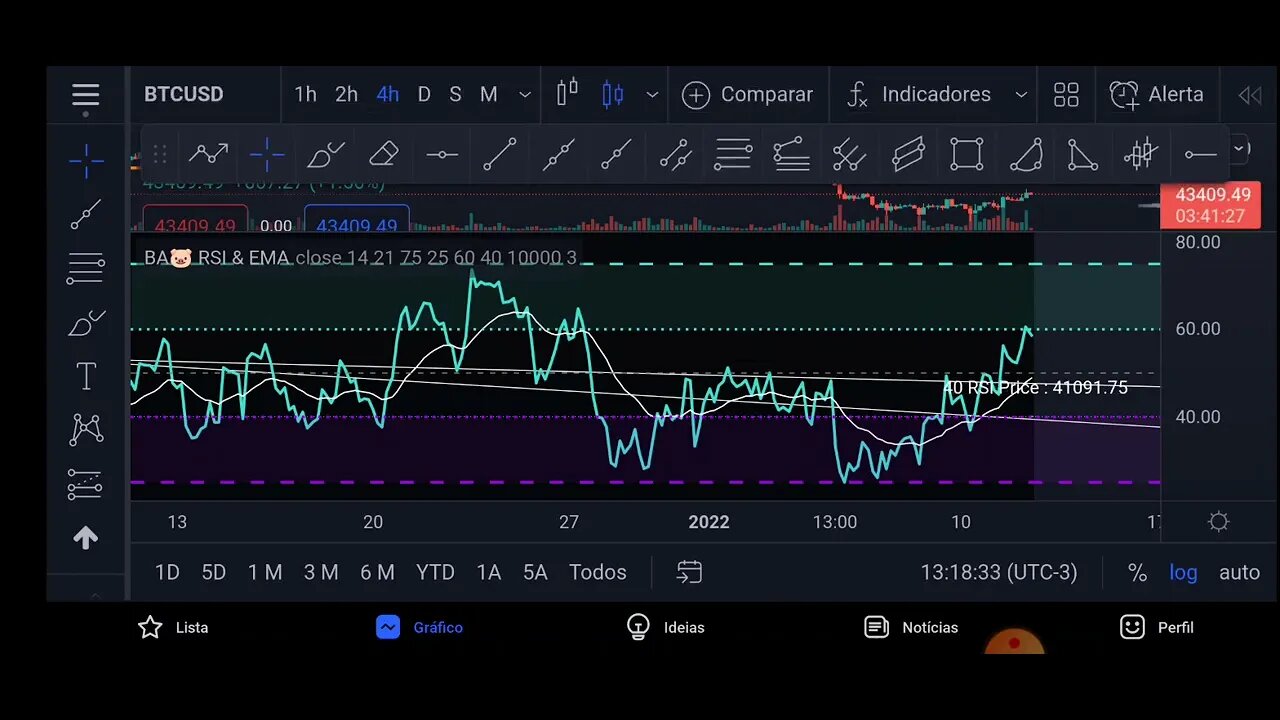
Task: Open the Notícias tab
Action: coord(911,627)
